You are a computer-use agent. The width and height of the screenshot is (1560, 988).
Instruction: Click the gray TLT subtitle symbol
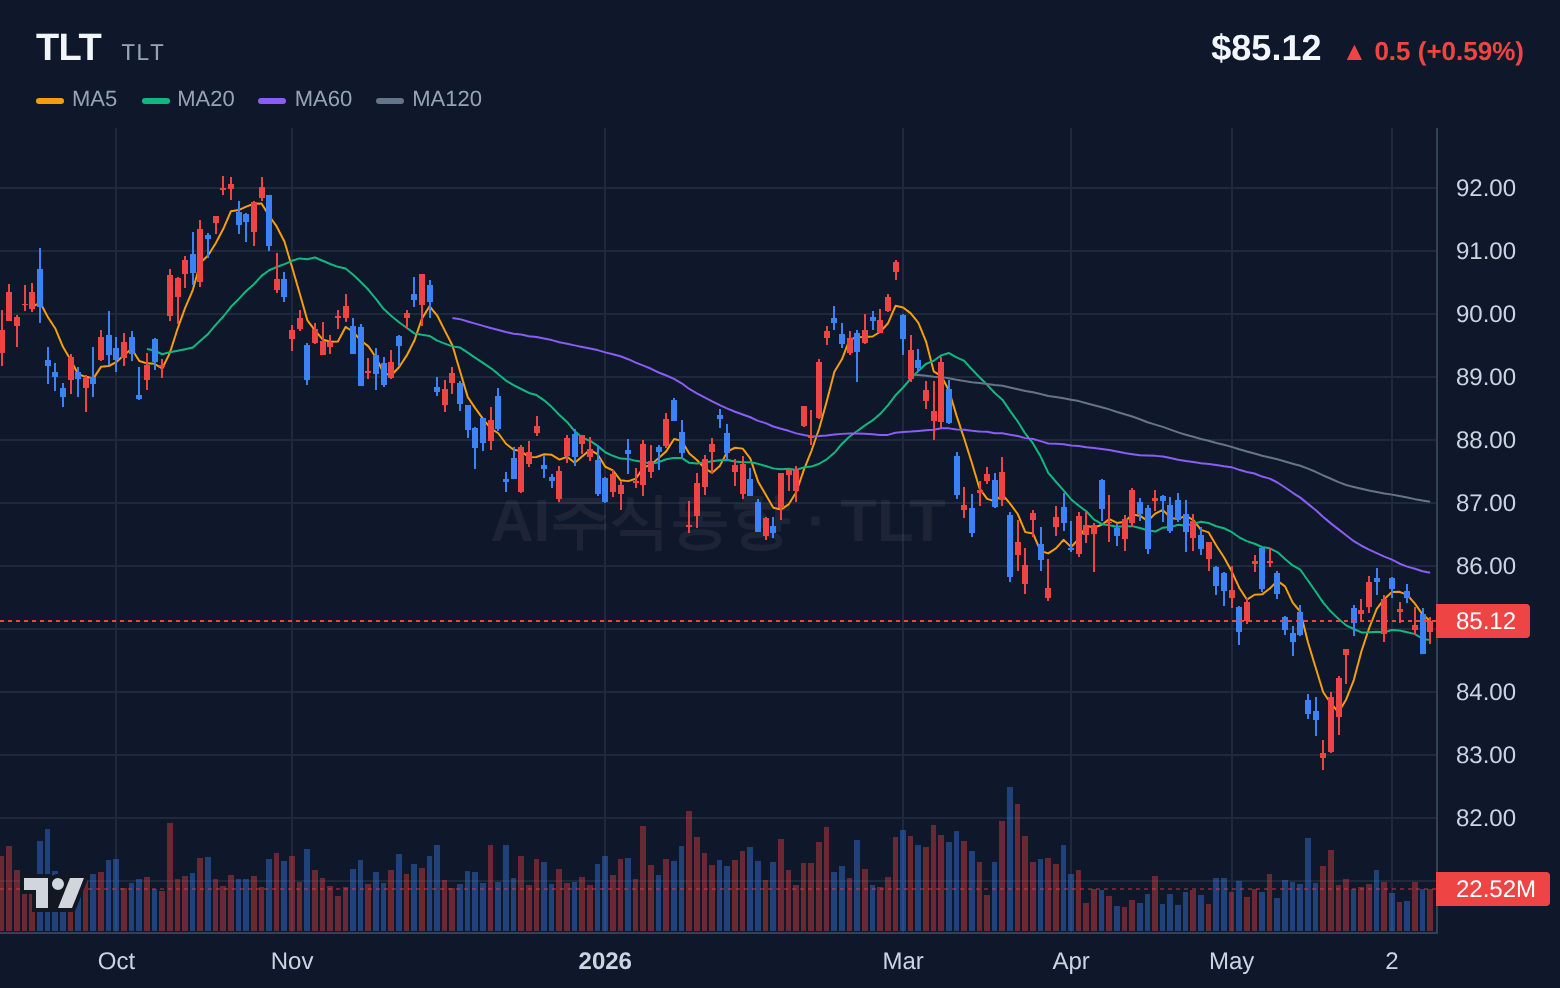[142, 52]
